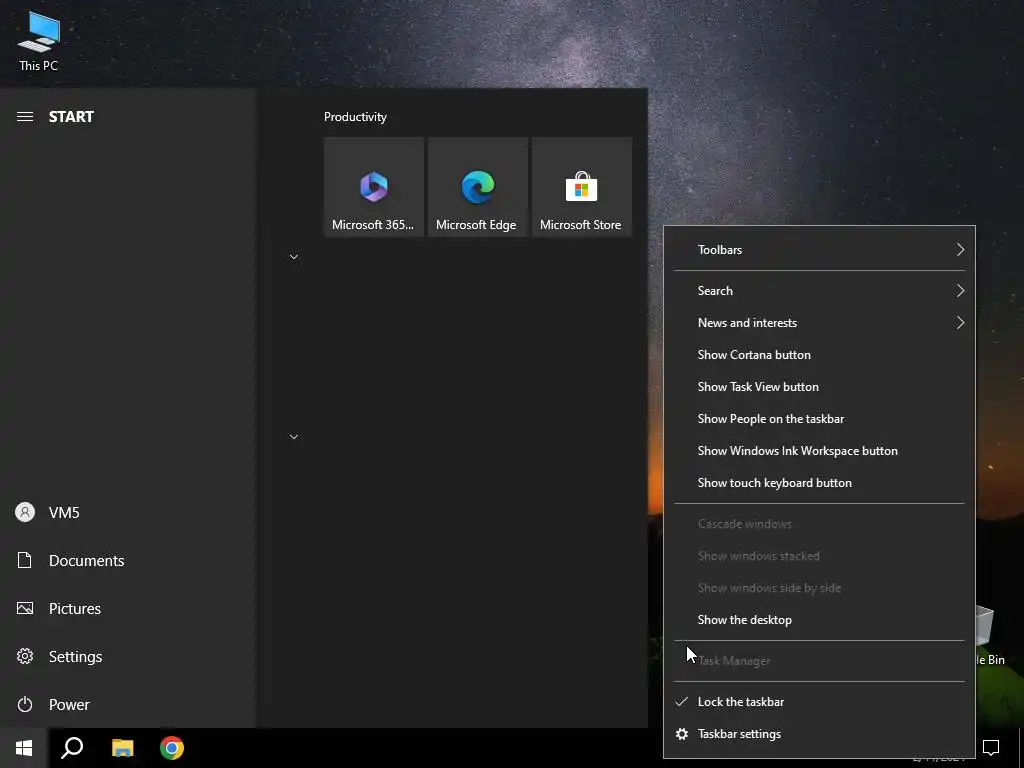1024x768 pixels.
Task: Launch the Microsoft Edge tile
Action: pos(477,187)
